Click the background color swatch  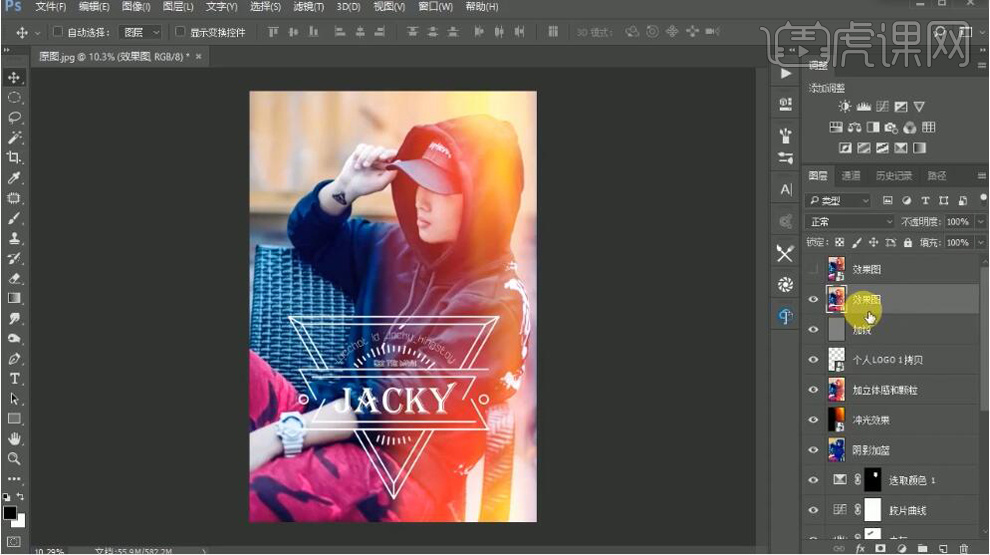(20, 522)
